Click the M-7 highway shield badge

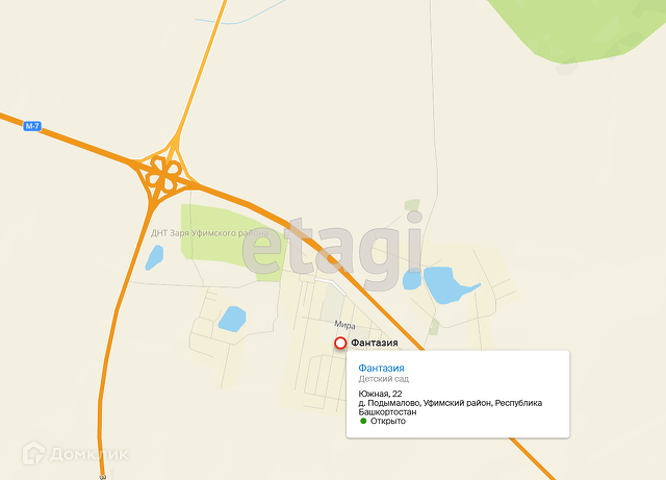coord(32,126)
